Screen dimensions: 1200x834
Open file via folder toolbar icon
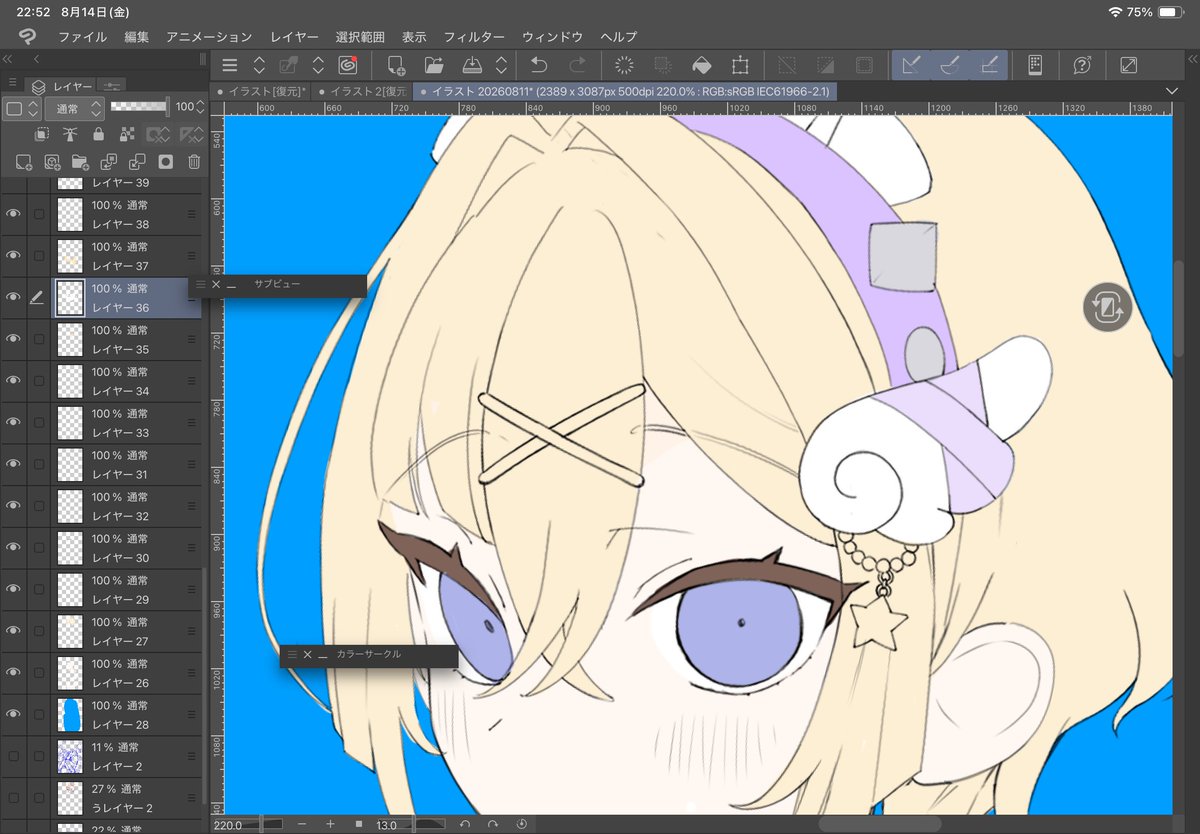pyautogui.click(x=434, y=66)
